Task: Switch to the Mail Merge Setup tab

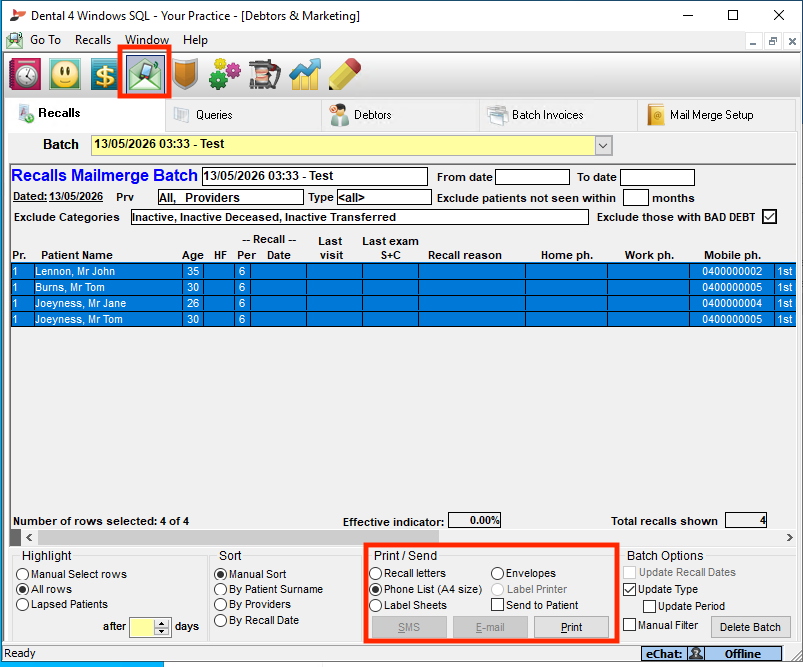Action: click(x=716, y=115)
